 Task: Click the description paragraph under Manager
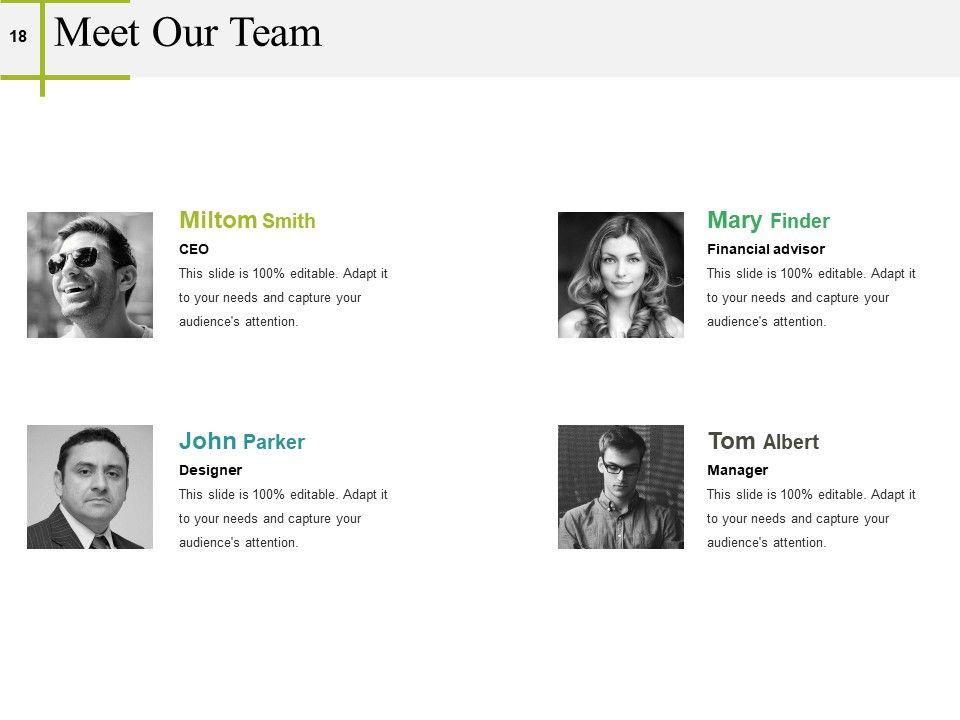point(811,519)
